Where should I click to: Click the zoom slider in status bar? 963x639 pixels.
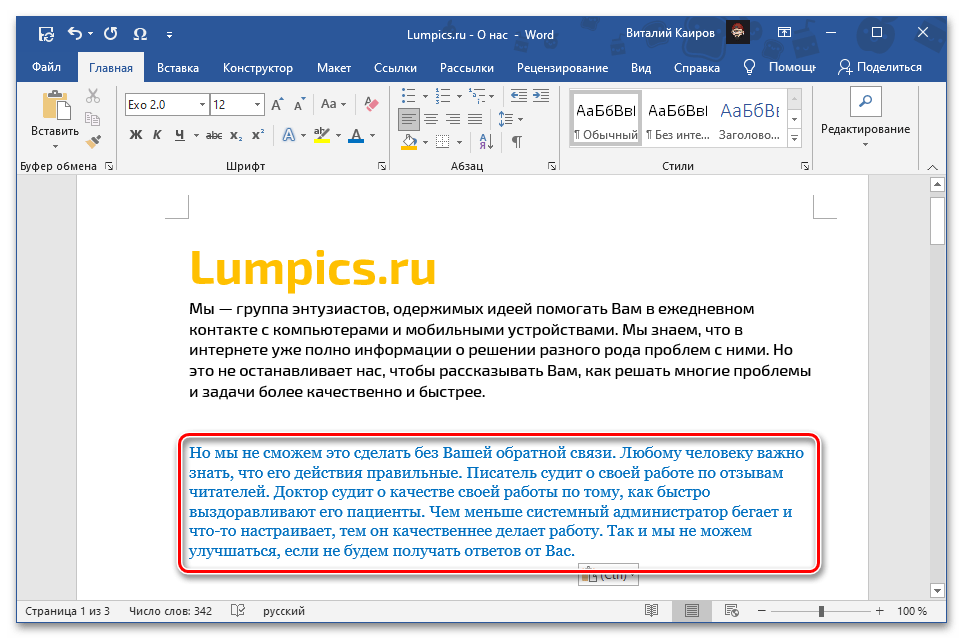(x=821, y=611)
